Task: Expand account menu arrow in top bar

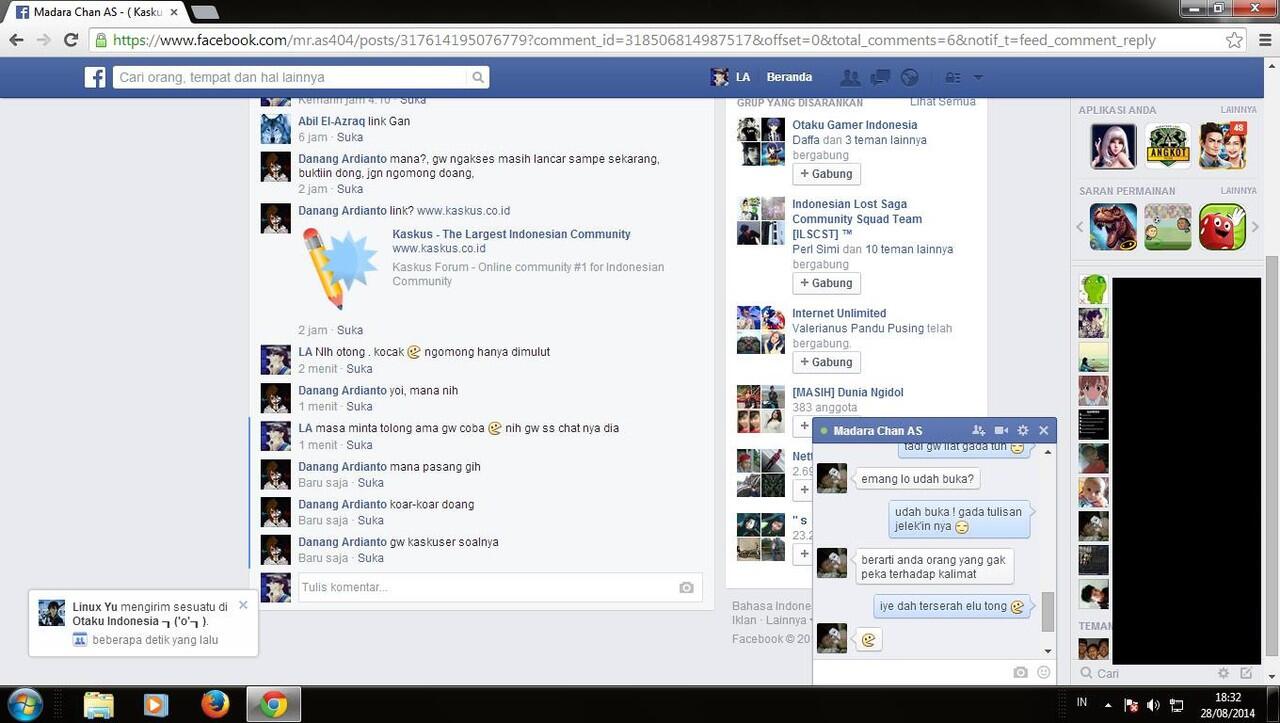Action: [x=978, y=77]
